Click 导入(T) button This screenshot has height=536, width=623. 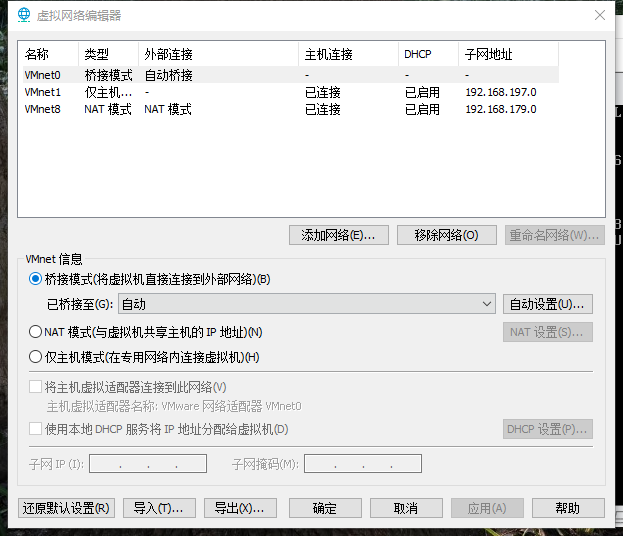159,508
